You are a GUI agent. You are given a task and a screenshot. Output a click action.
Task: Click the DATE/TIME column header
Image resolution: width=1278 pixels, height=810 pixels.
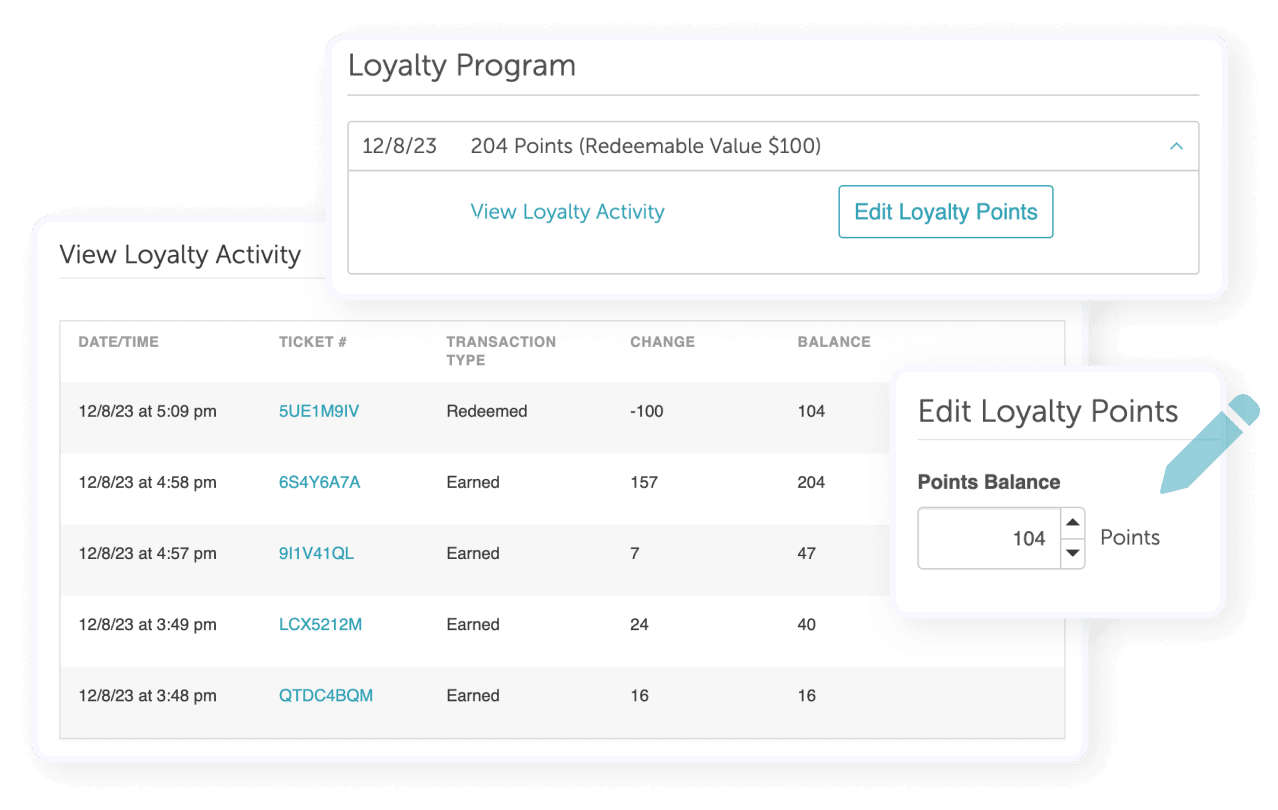click(x=119, y=342)
